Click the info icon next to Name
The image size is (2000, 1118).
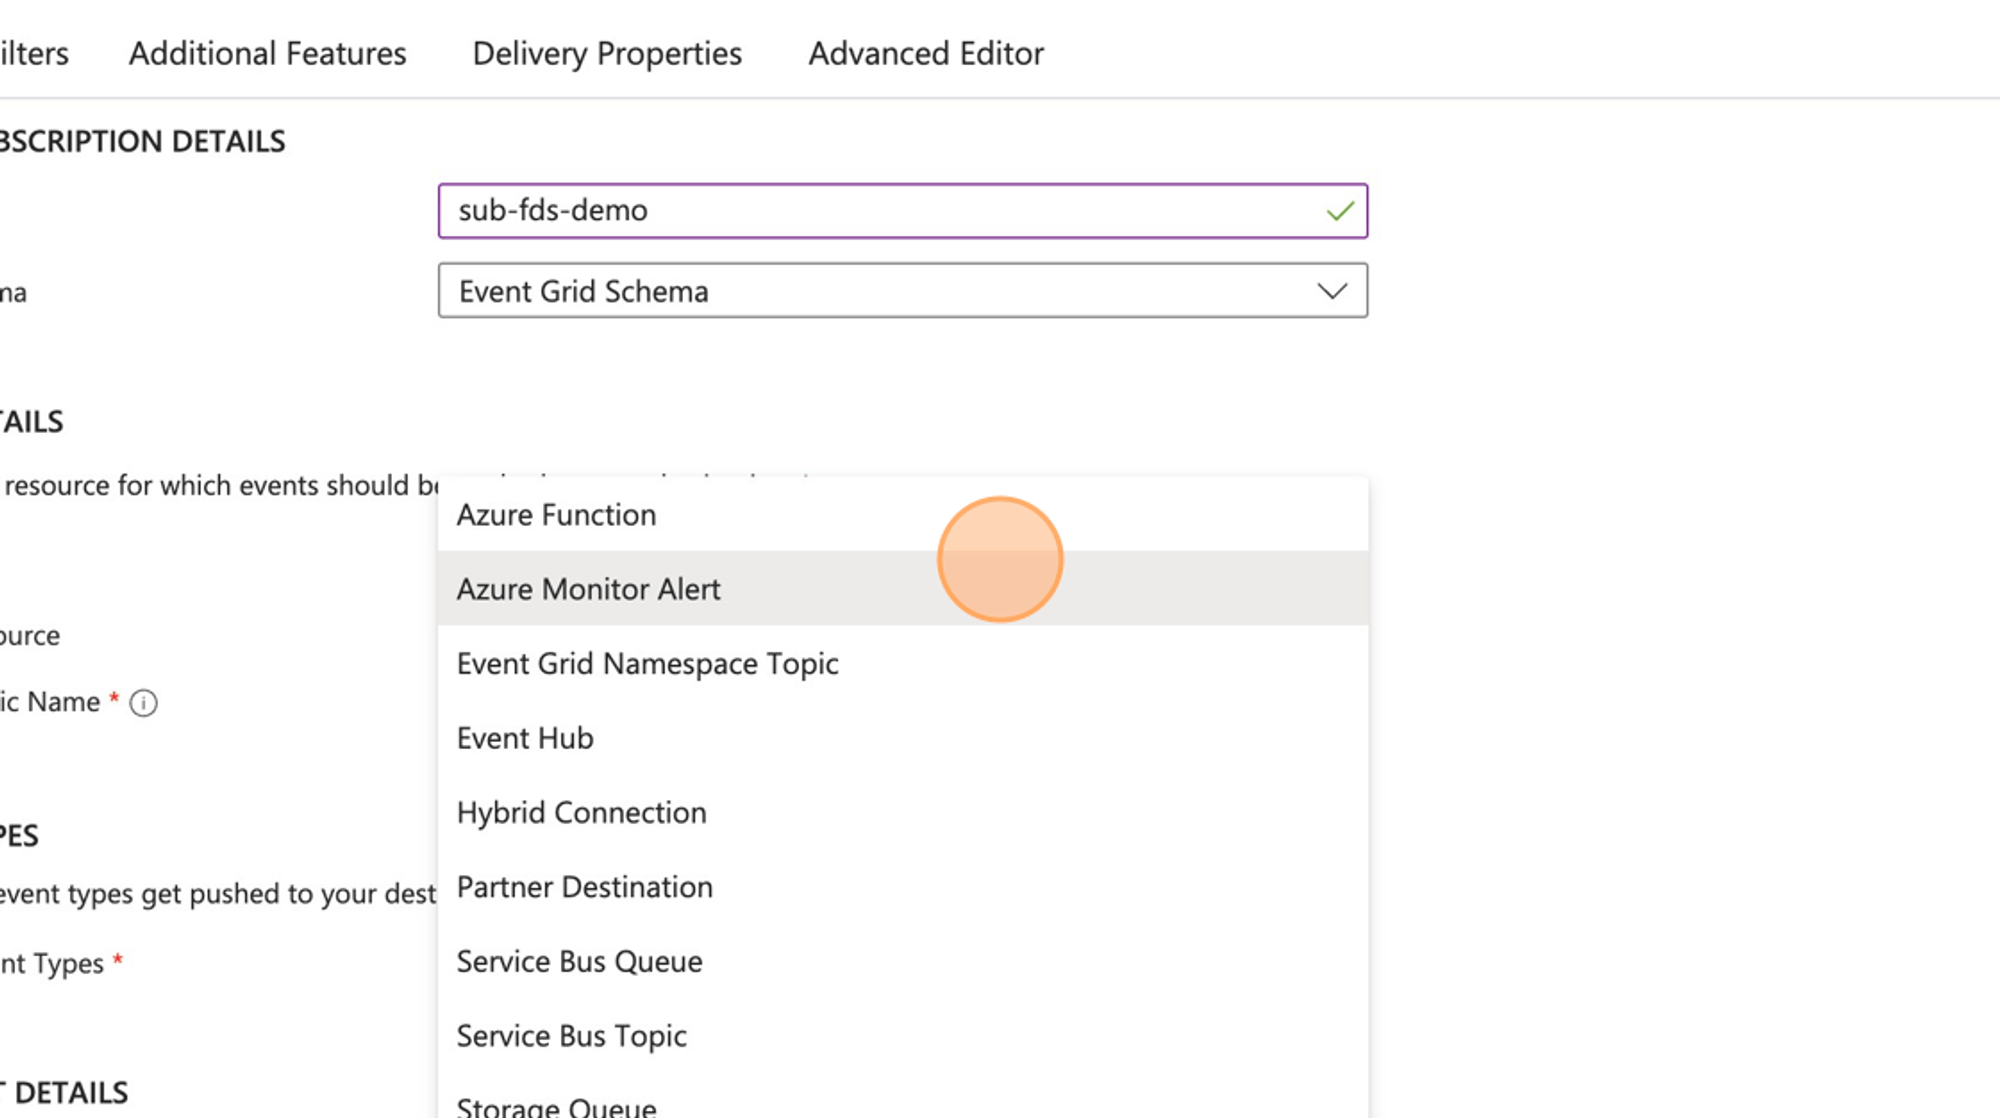click(144, 703)
